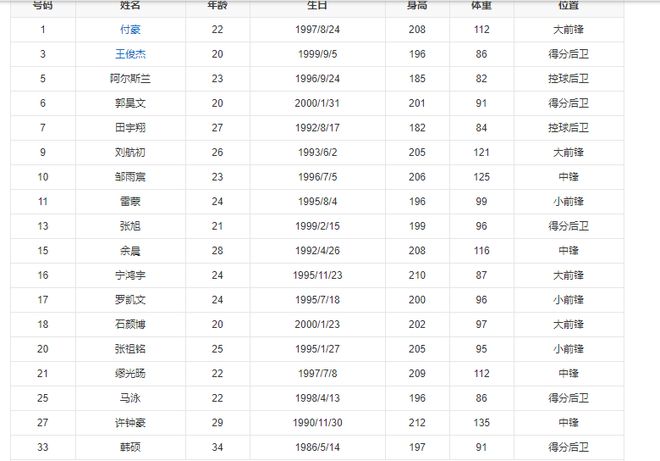Click player name 雷蒙

[x=130, y=202]
